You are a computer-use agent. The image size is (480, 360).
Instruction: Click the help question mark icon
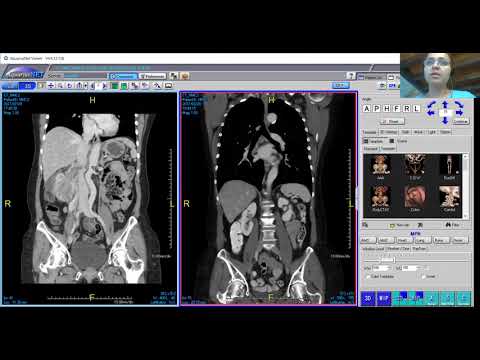[x=350, y=76]
